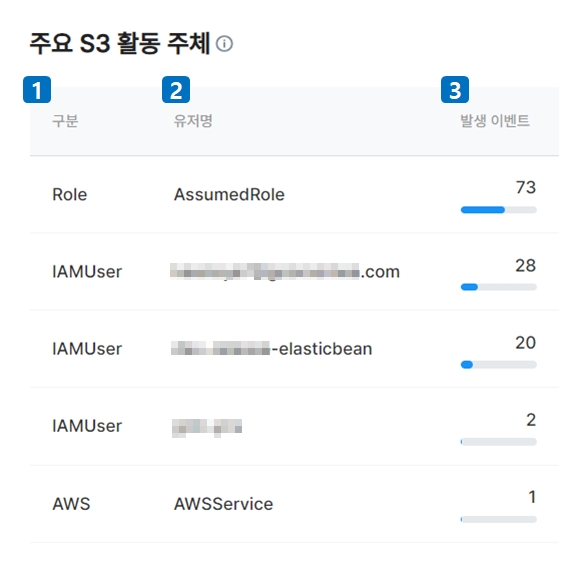Select the AssumedRole user name

pyautogui.click(x=229, y=194)
